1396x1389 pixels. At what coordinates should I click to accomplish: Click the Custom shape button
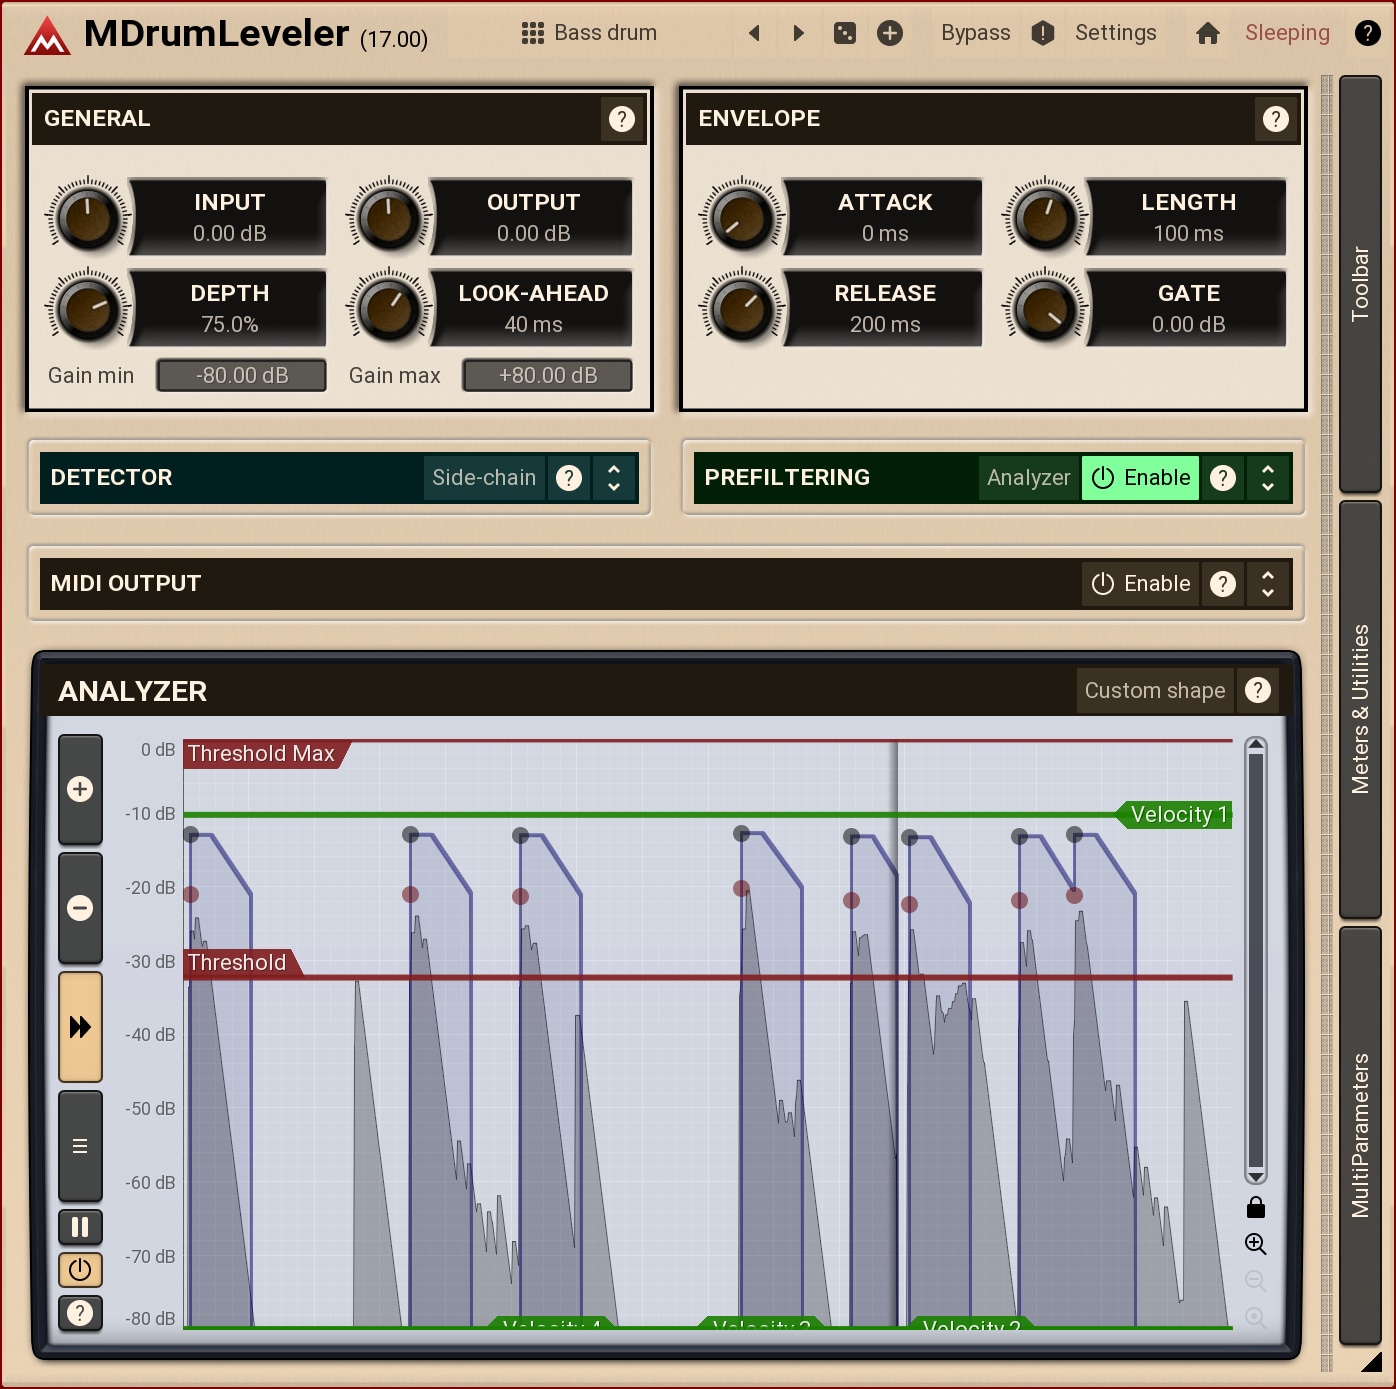tap(1155, 691)
